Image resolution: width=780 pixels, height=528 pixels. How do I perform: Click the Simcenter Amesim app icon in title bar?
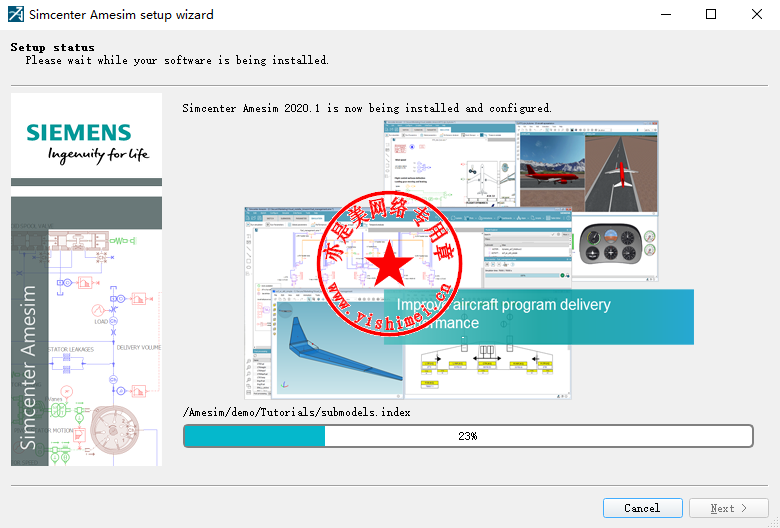[x=15, y=14]
